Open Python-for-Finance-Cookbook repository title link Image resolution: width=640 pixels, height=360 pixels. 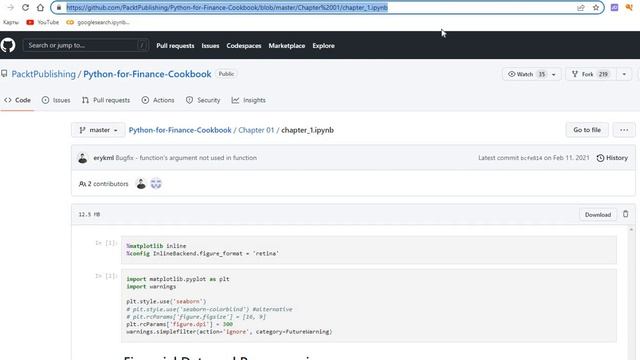(147, 74)
